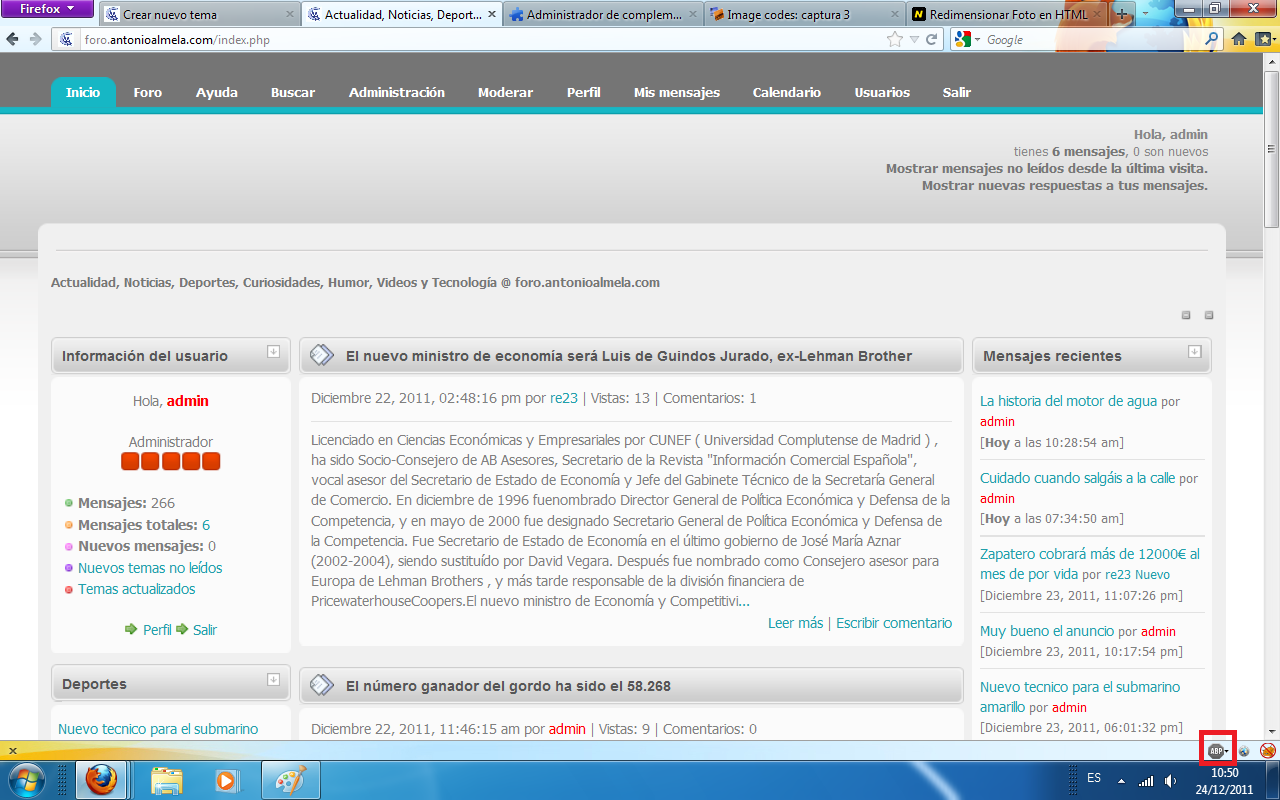Click Salir in the top navigation
The image size is (1280, 800).
pos(957,92)
